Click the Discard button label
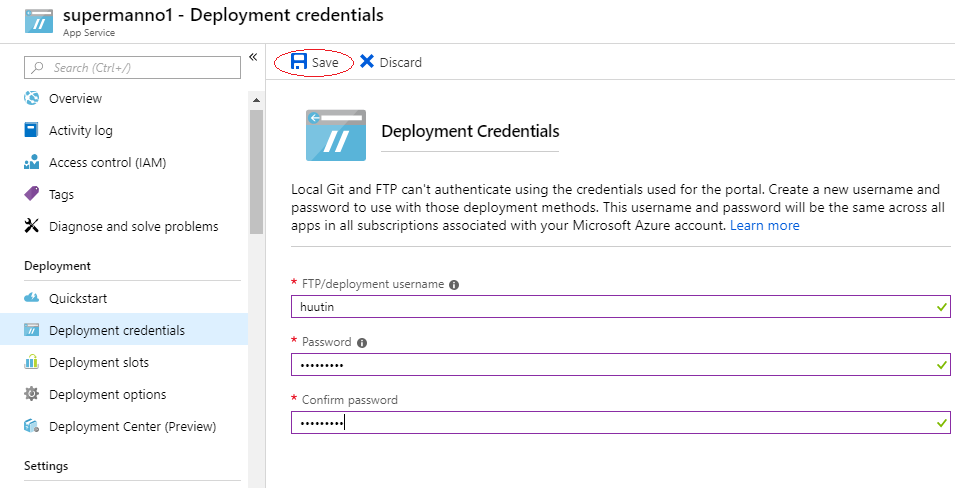 401,62
